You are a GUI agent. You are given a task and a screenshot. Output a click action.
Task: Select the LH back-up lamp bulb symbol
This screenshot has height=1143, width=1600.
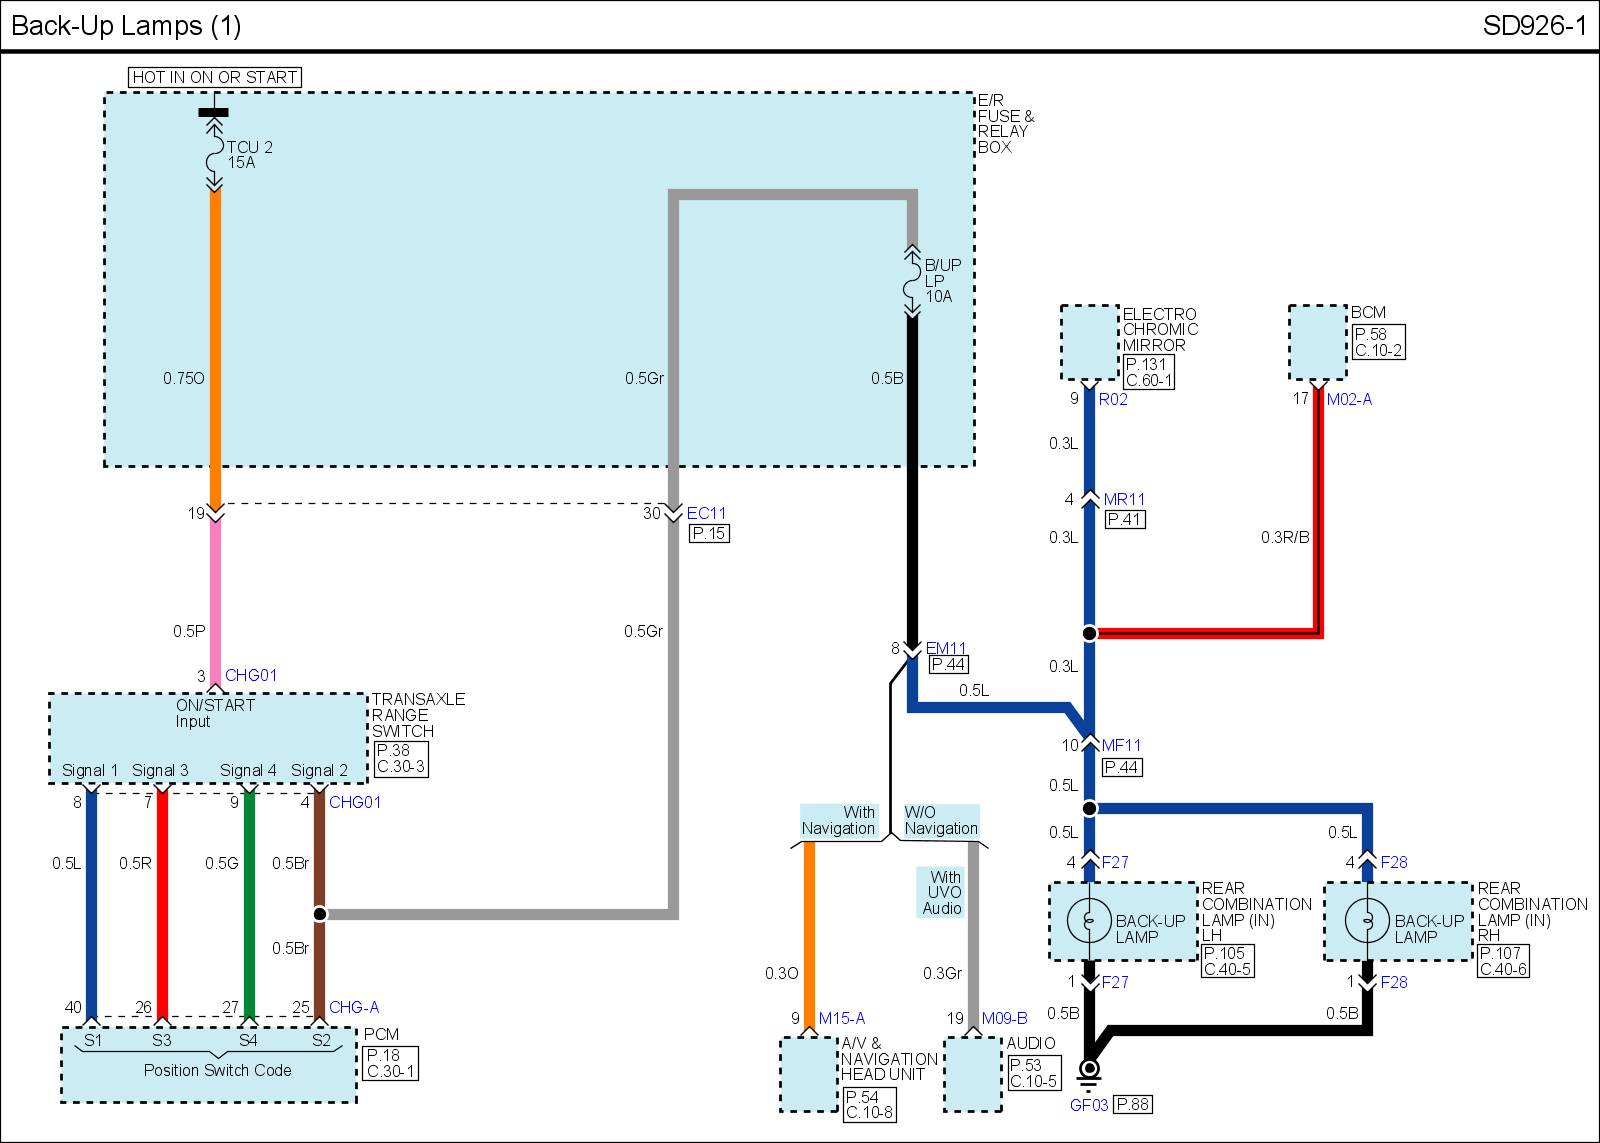click(x=1089, y=921)
